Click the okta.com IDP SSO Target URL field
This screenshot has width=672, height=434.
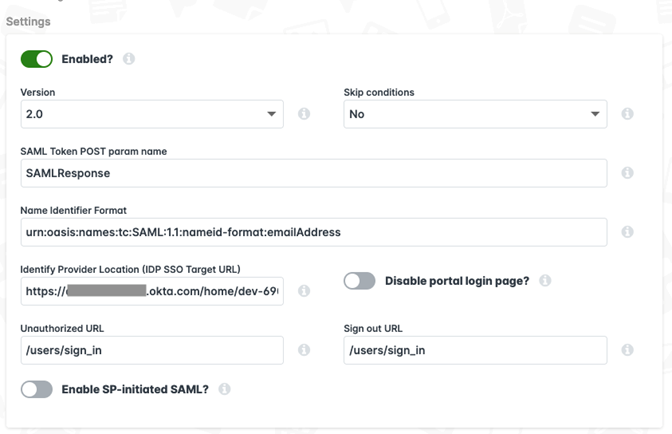[x=152, y=291]
